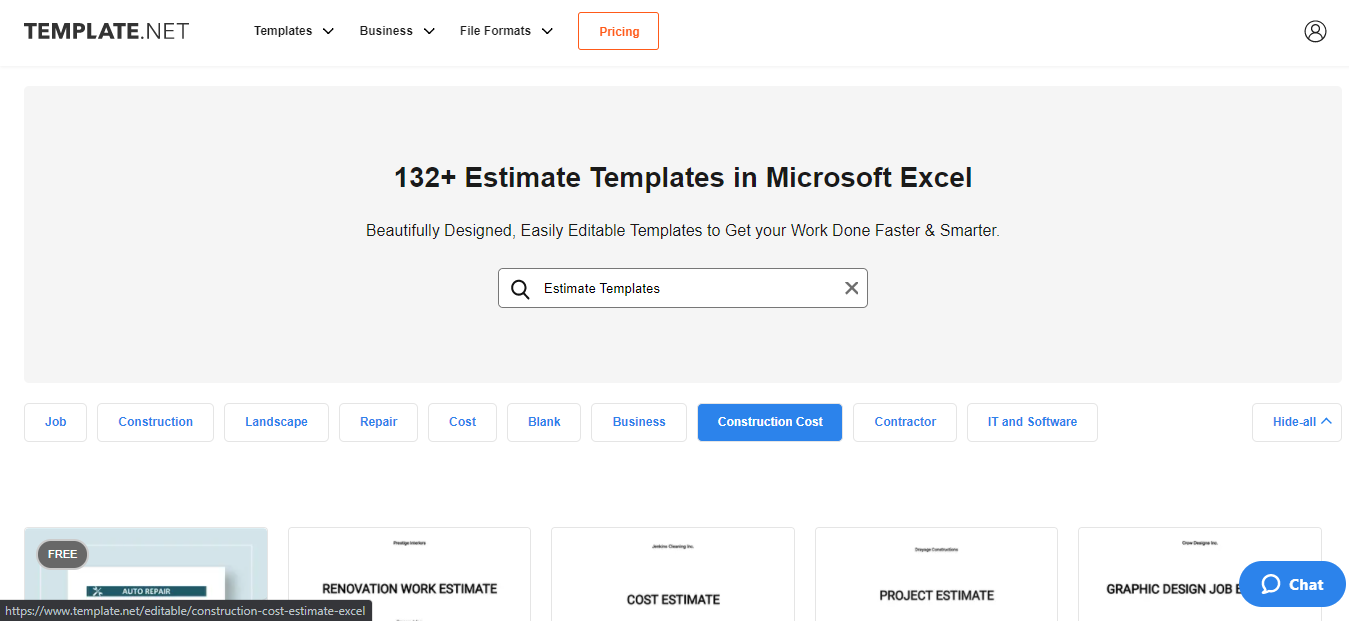
Task: Choose the Repair category chip
Action: point(378,422)
